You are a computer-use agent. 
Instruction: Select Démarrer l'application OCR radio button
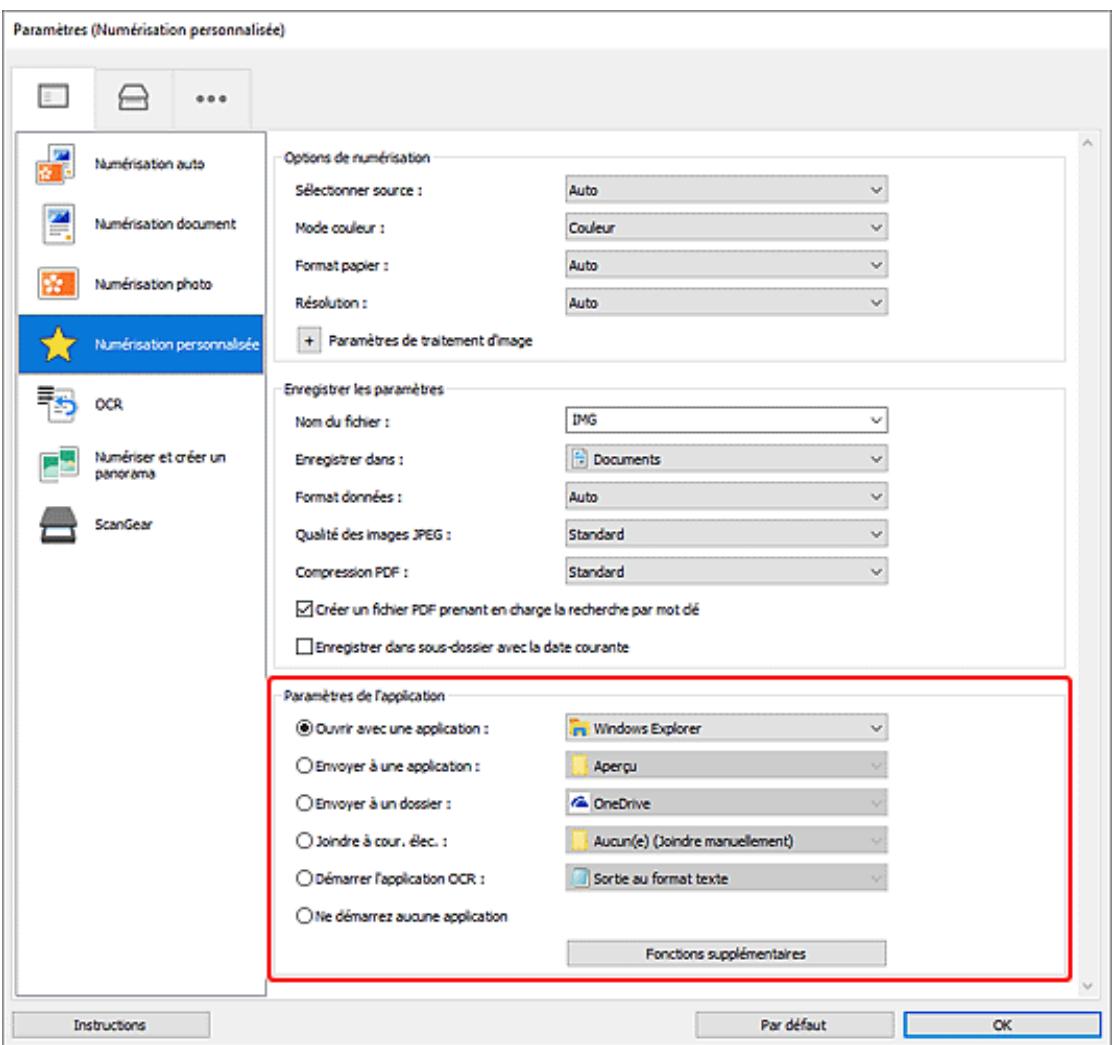pyautogui.click(x=304, y=879)
